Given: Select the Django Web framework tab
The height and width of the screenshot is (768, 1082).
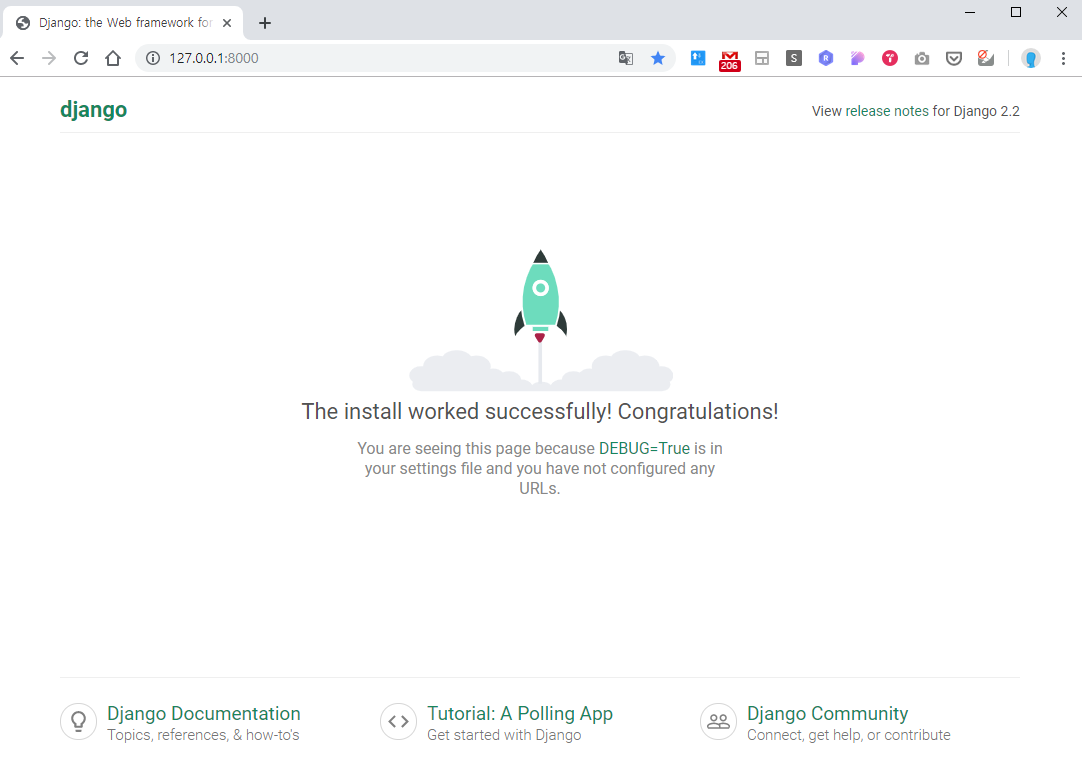Looking at the screenshot, I should (x=124, y=23).
